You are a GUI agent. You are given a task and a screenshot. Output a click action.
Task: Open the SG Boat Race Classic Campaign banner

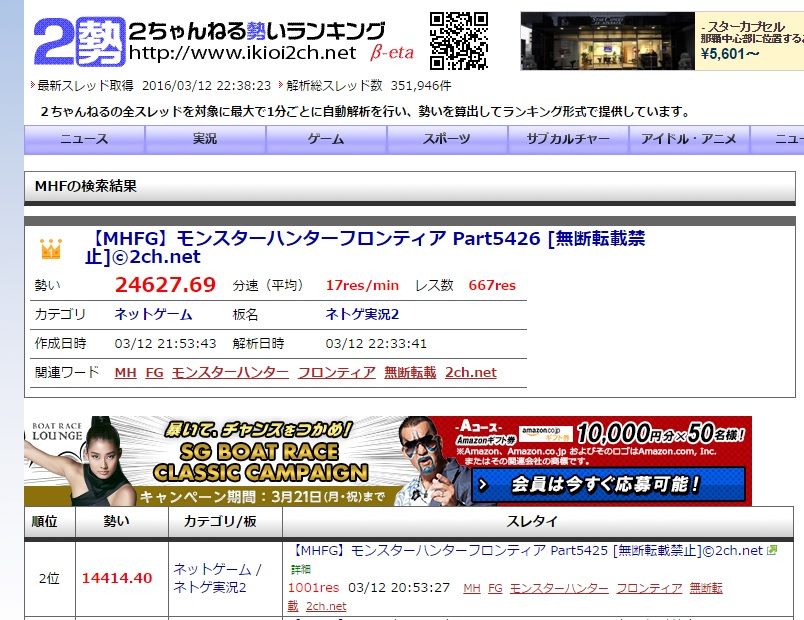(x=388, y=461)
